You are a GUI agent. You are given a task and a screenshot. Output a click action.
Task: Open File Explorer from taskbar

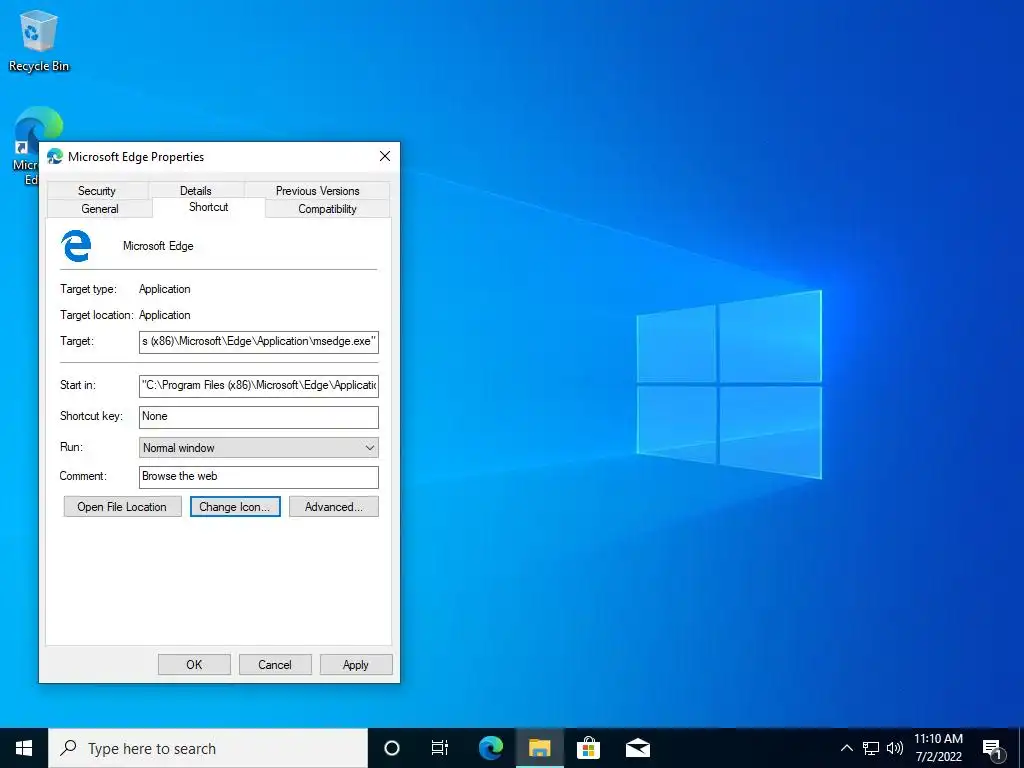click(539, 748)
